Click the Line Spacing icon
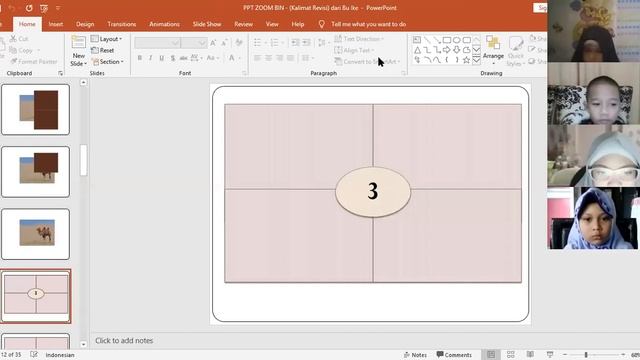The height and width of the screenshot is (360, 640). click(322, 42)
